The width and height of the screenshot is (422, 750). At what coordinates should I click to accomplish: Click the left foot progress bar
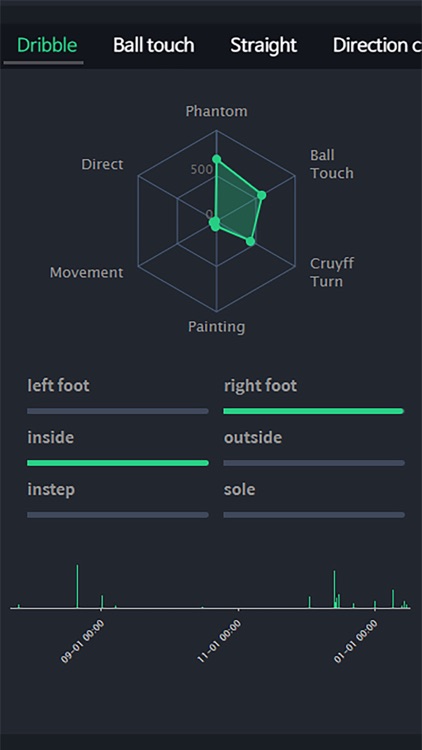118,411
